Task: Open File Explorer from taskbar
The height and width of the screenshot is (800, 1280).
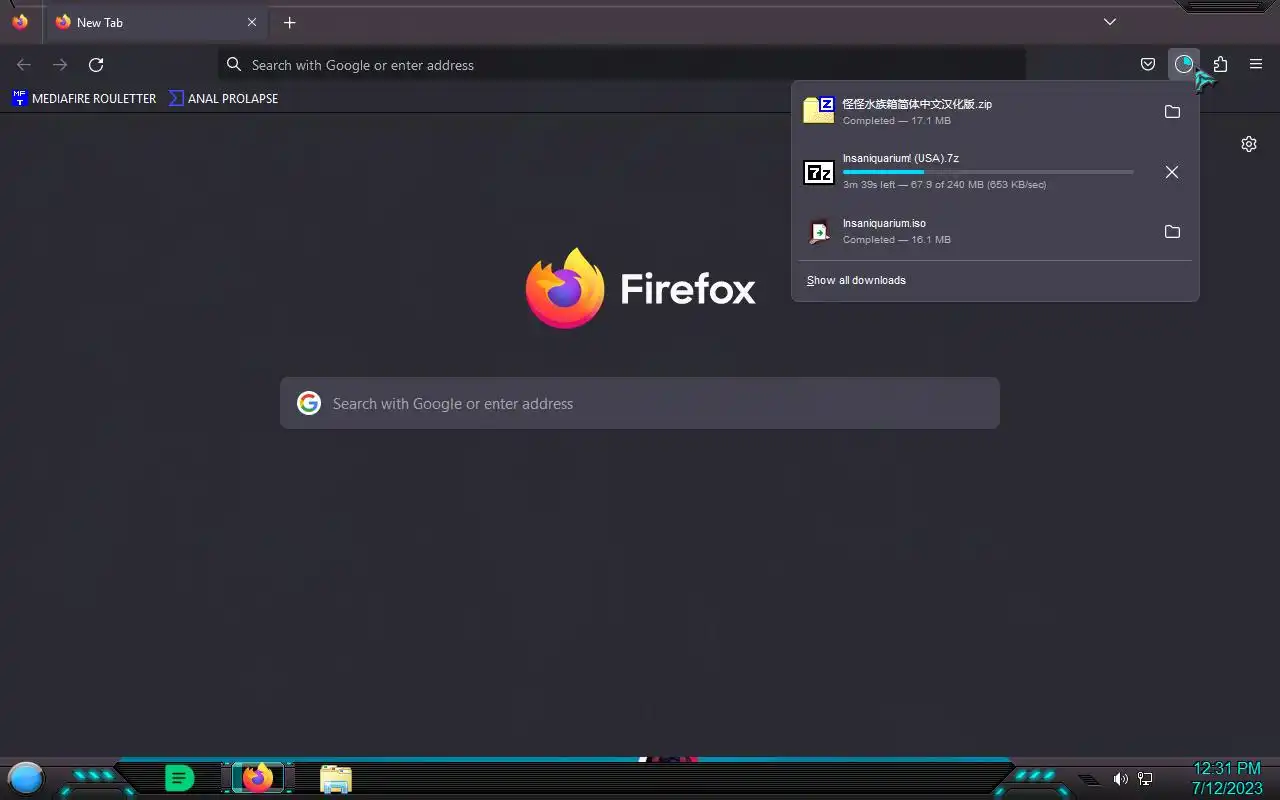Action: click(336, 778)
